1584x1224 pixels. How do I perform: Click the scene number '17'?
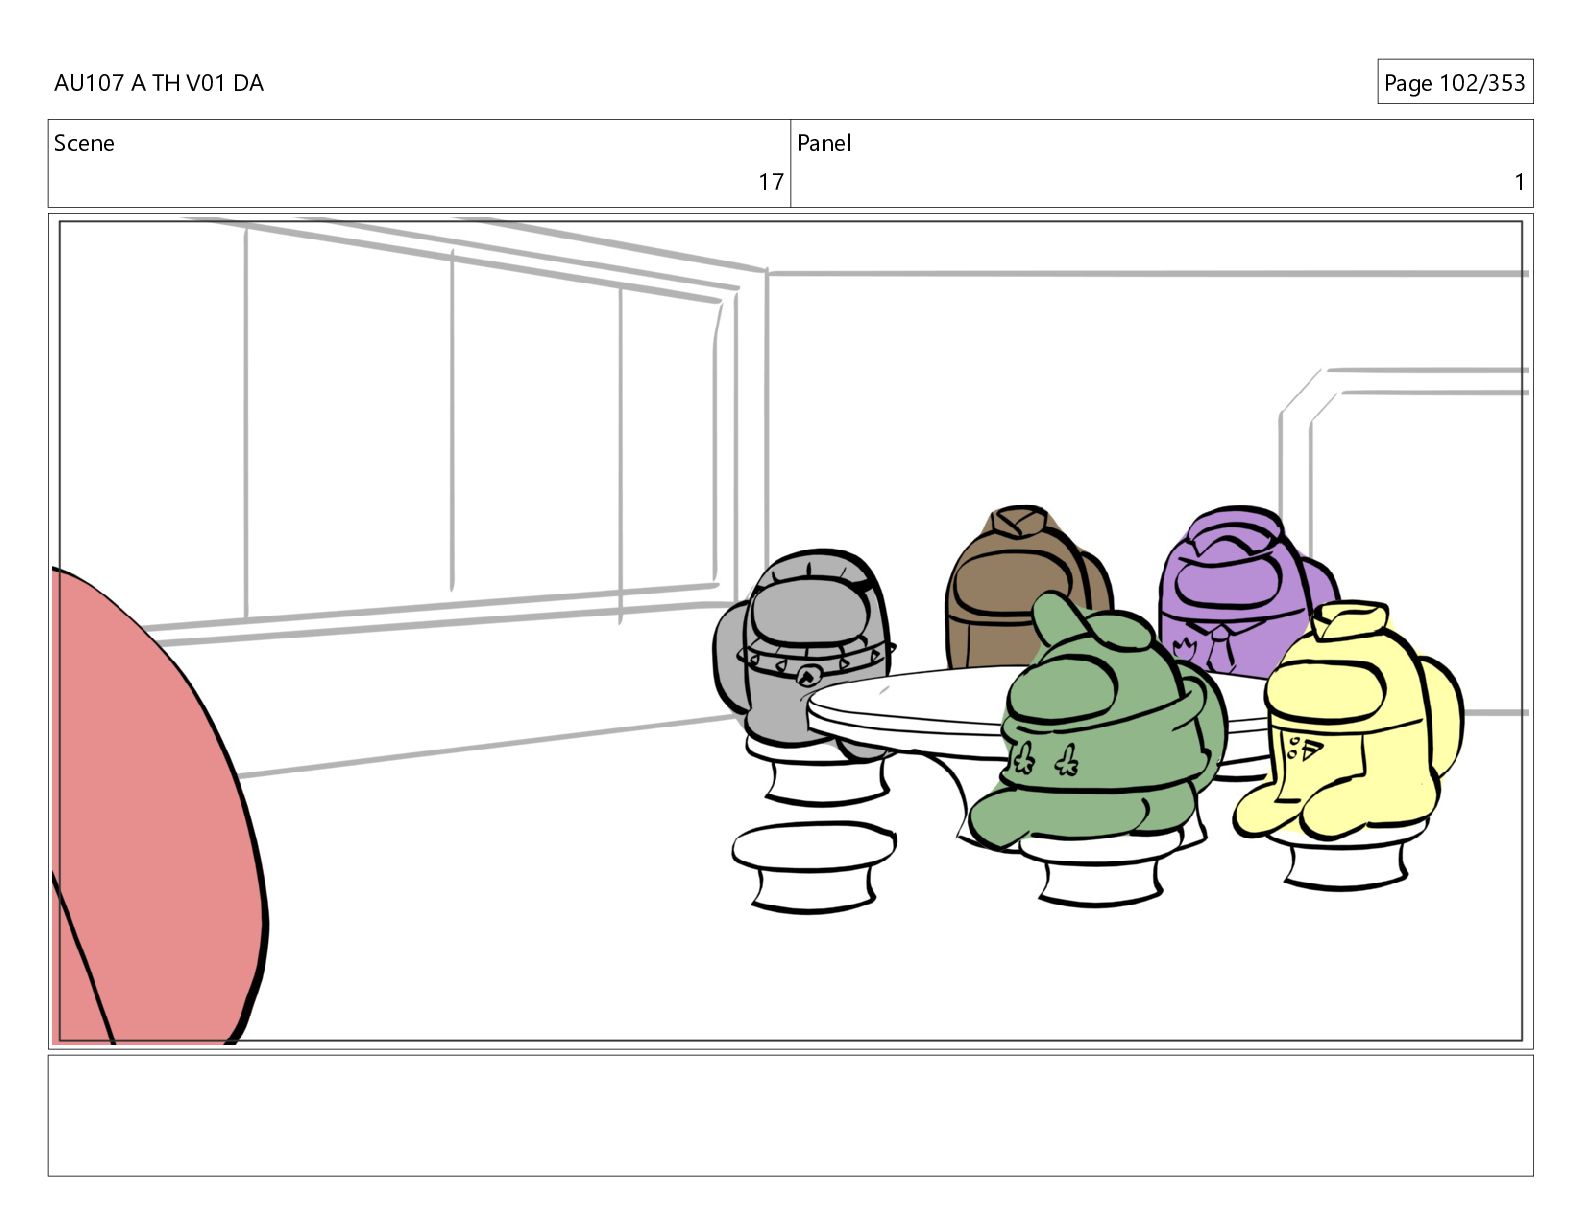770,182
